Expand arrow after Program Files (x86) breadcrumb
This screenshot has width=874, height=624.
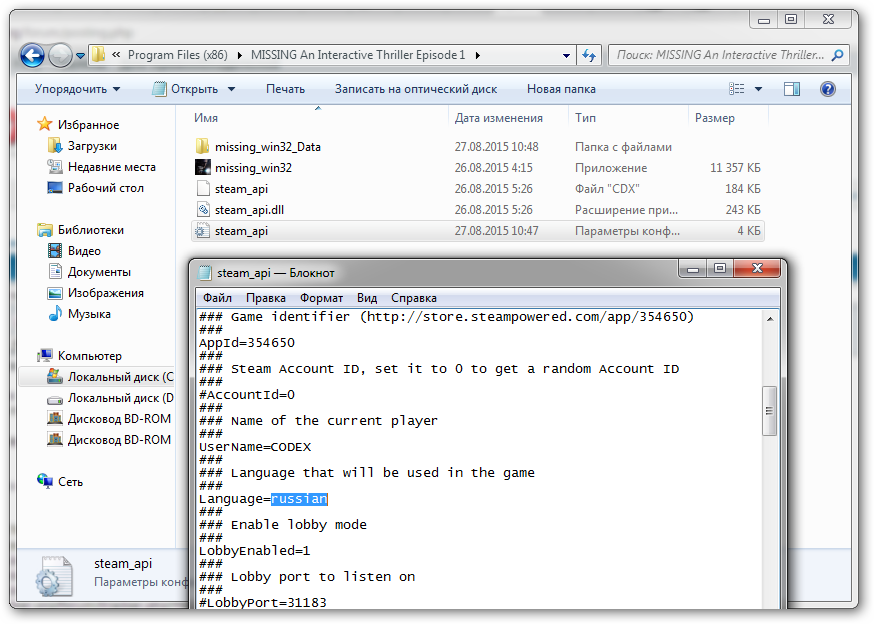240,55
